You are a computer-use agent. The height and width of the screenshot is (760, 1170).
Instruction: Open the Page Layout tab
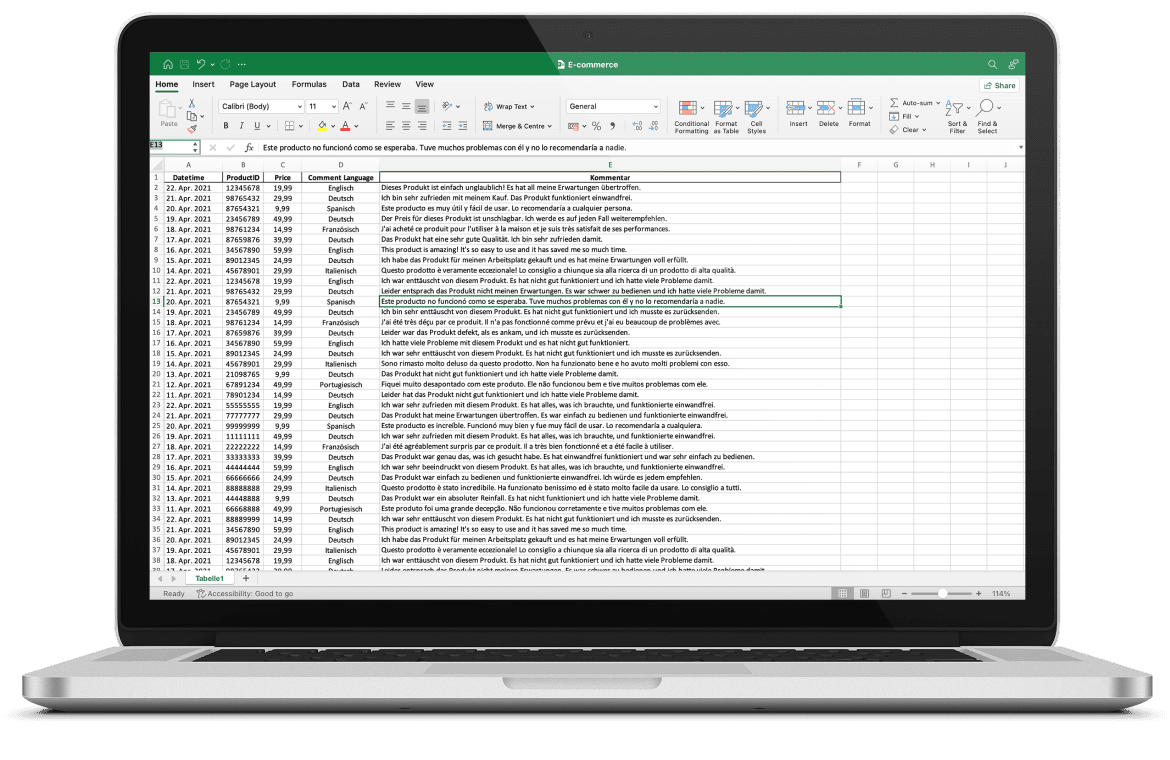252,85
